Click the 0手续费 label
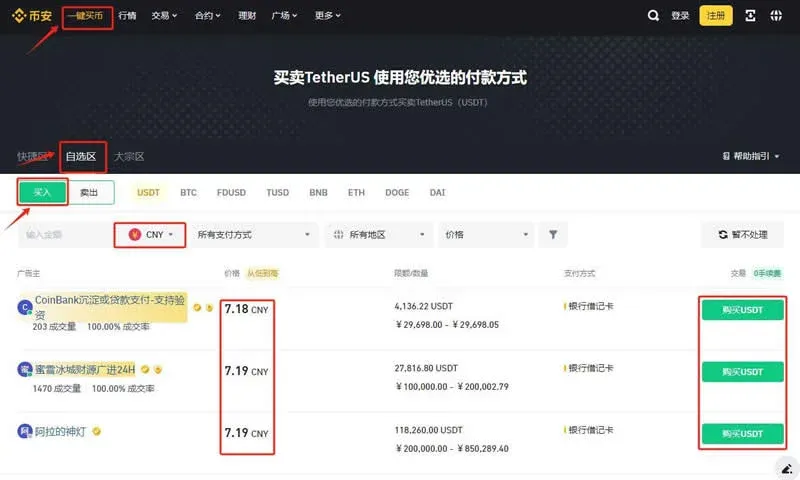Image resolution: width=800 pixels, height=480 pixels. [x=767, y=273]
